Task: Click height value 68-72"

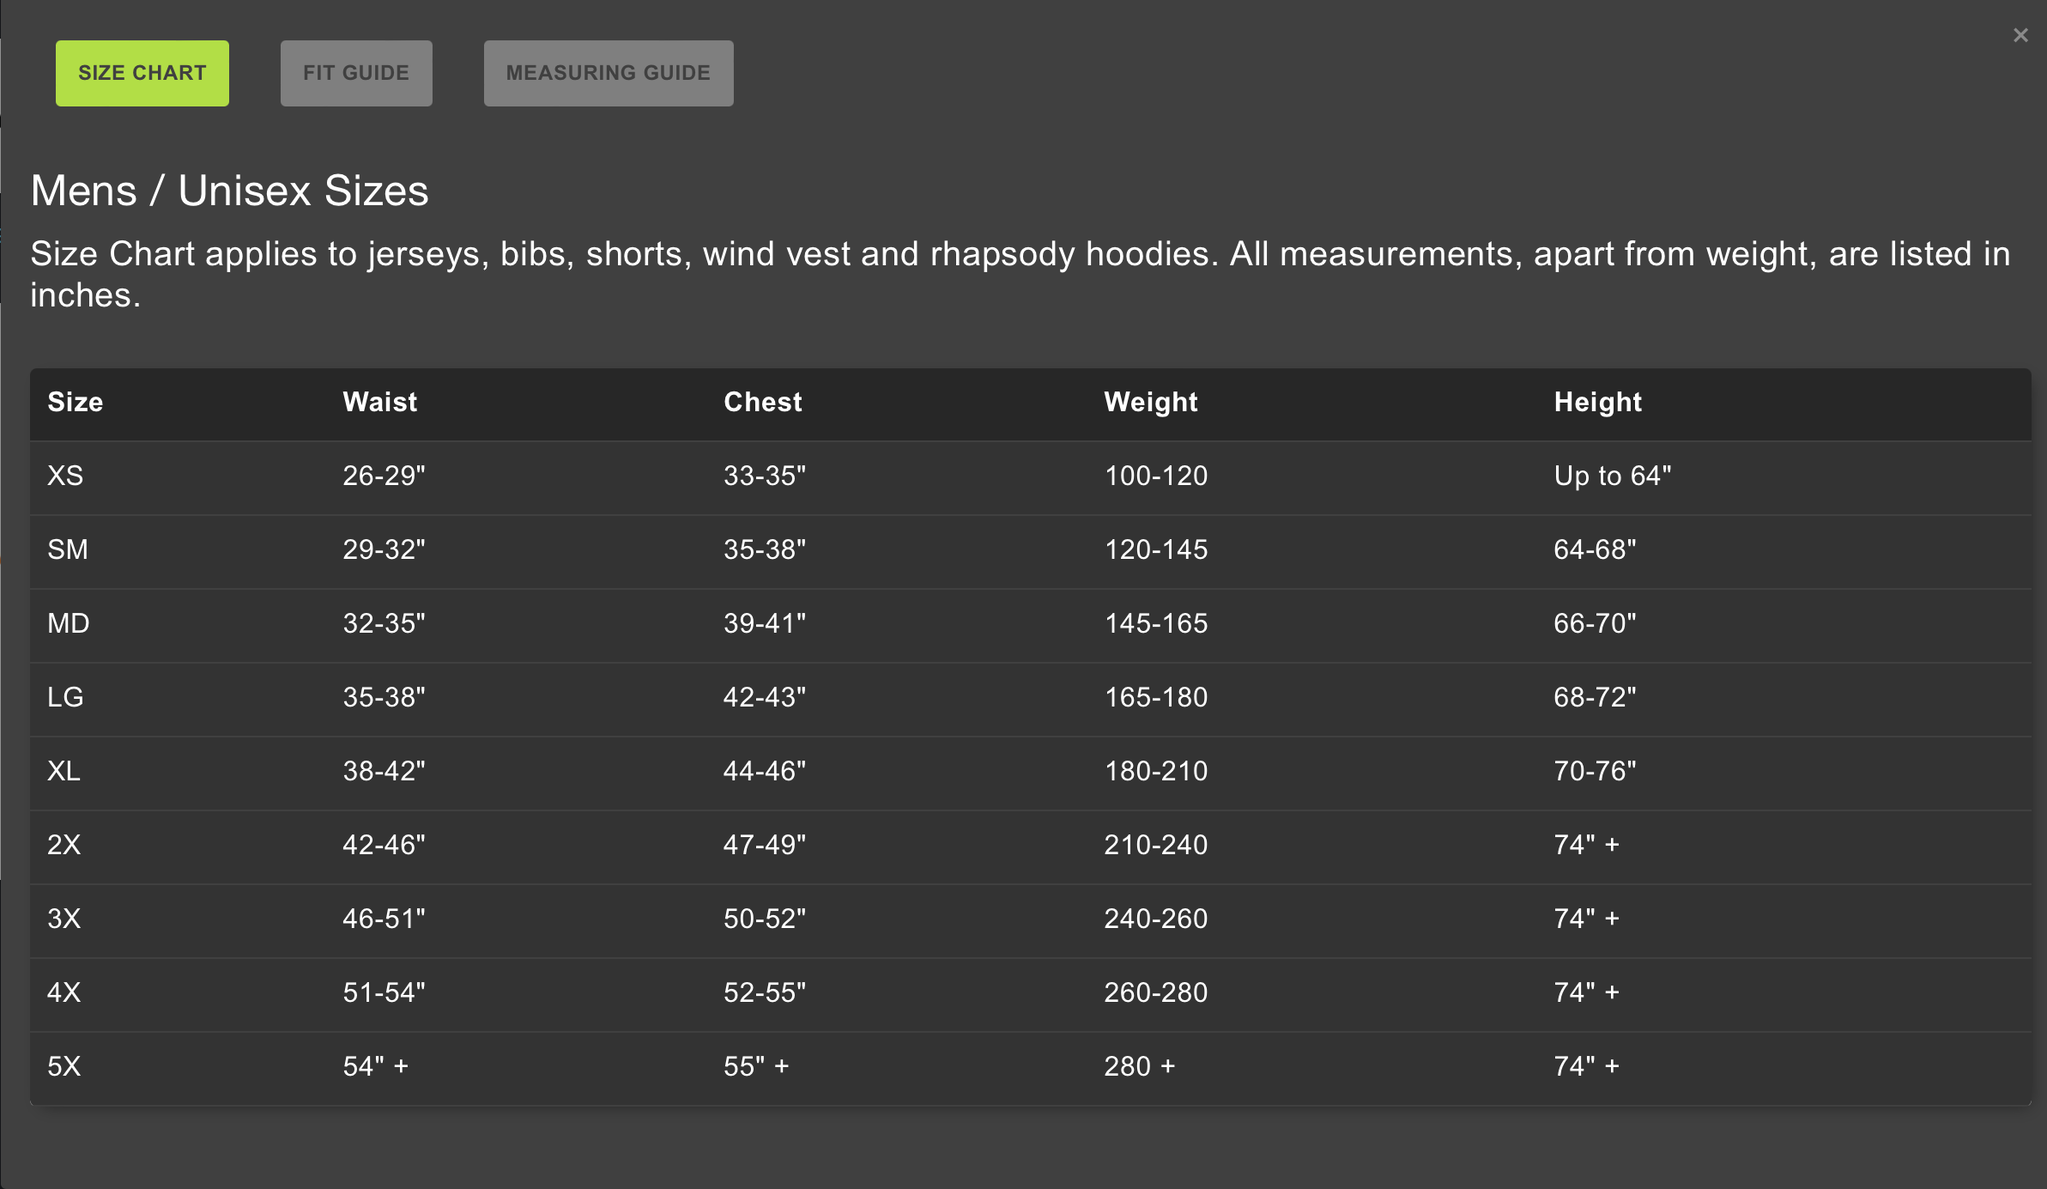Action: (x=1595, y=698)
